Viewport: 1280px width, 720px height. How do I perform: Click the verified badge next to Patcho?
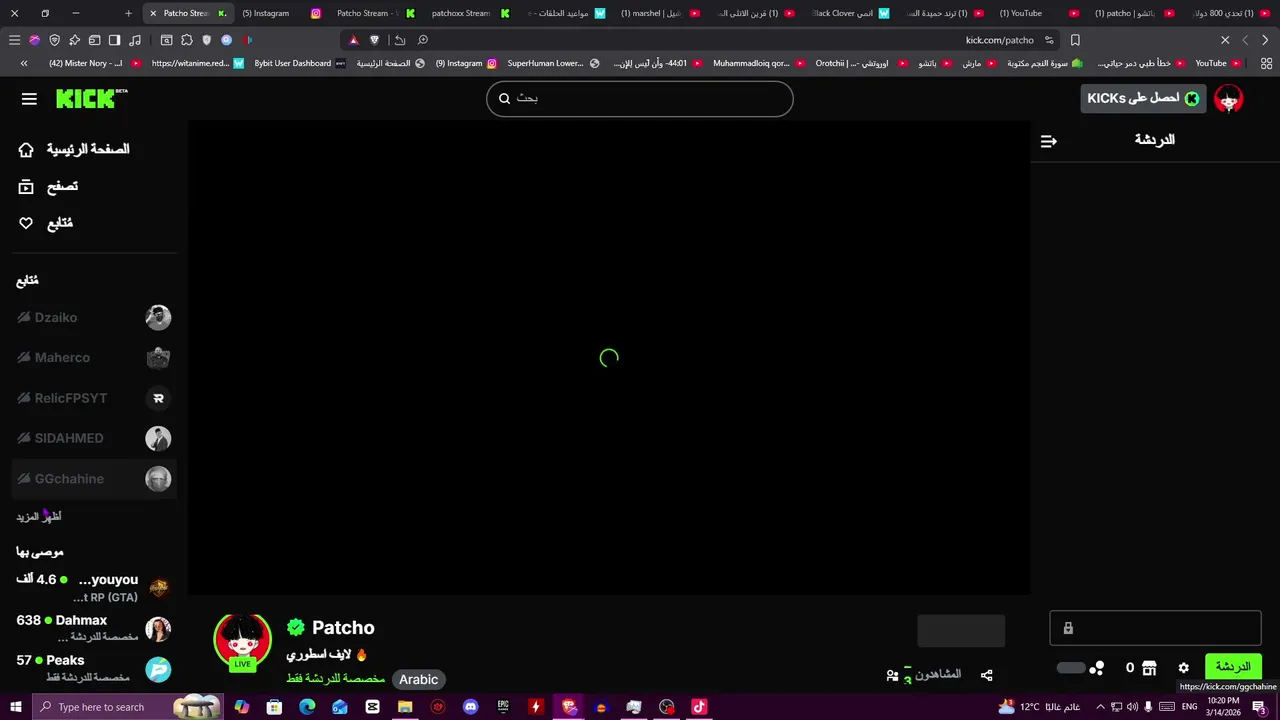(296, 628)
